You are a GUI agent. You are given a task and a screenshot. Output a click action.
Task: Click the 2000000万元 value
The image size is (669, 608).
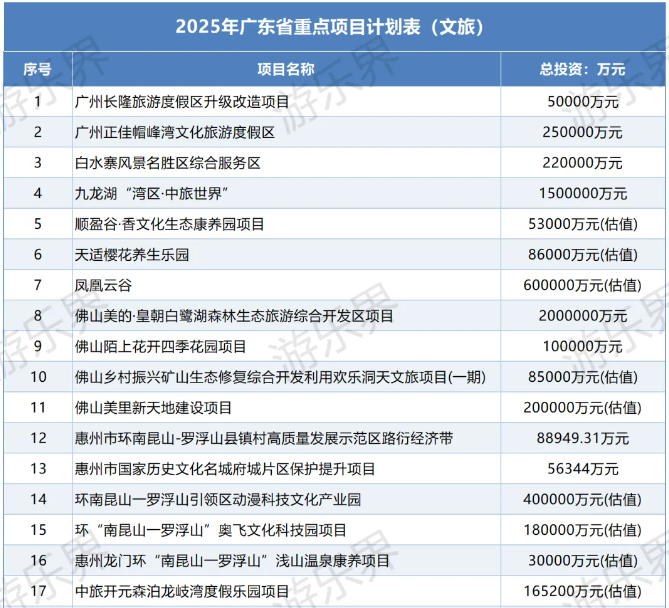pos(583,316)
